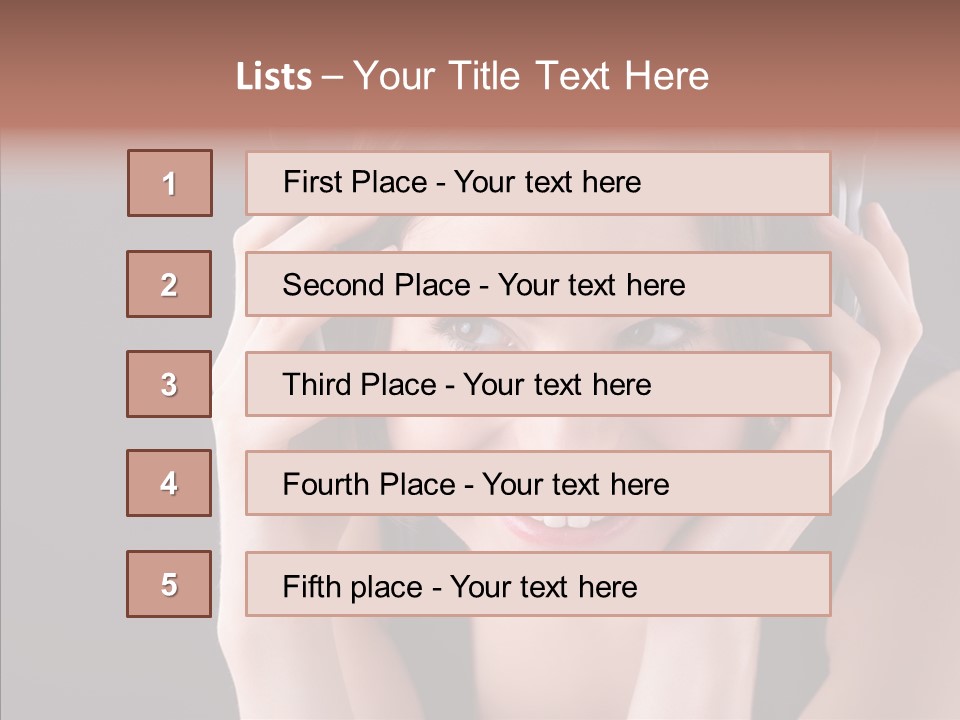Image resolution: width=960 pixels, height=720 pixels.
Task: Click the number 3 box
Action: 169,384
